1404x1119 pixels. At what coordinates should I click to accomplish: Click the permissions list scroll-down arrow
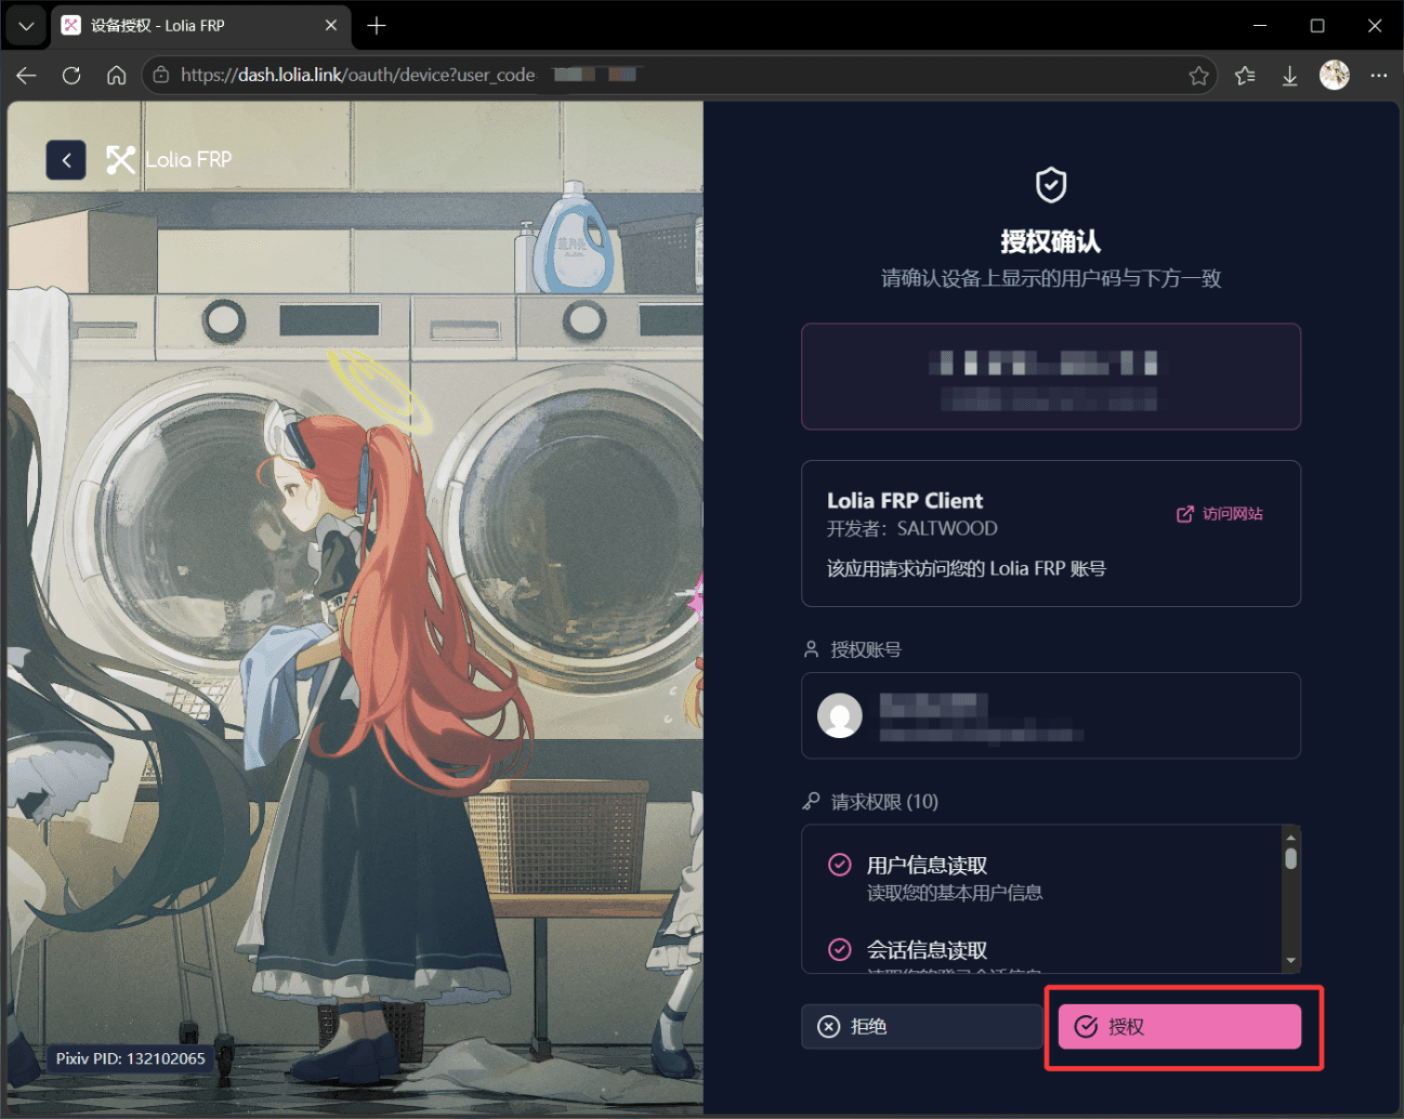pos(1291,961)
